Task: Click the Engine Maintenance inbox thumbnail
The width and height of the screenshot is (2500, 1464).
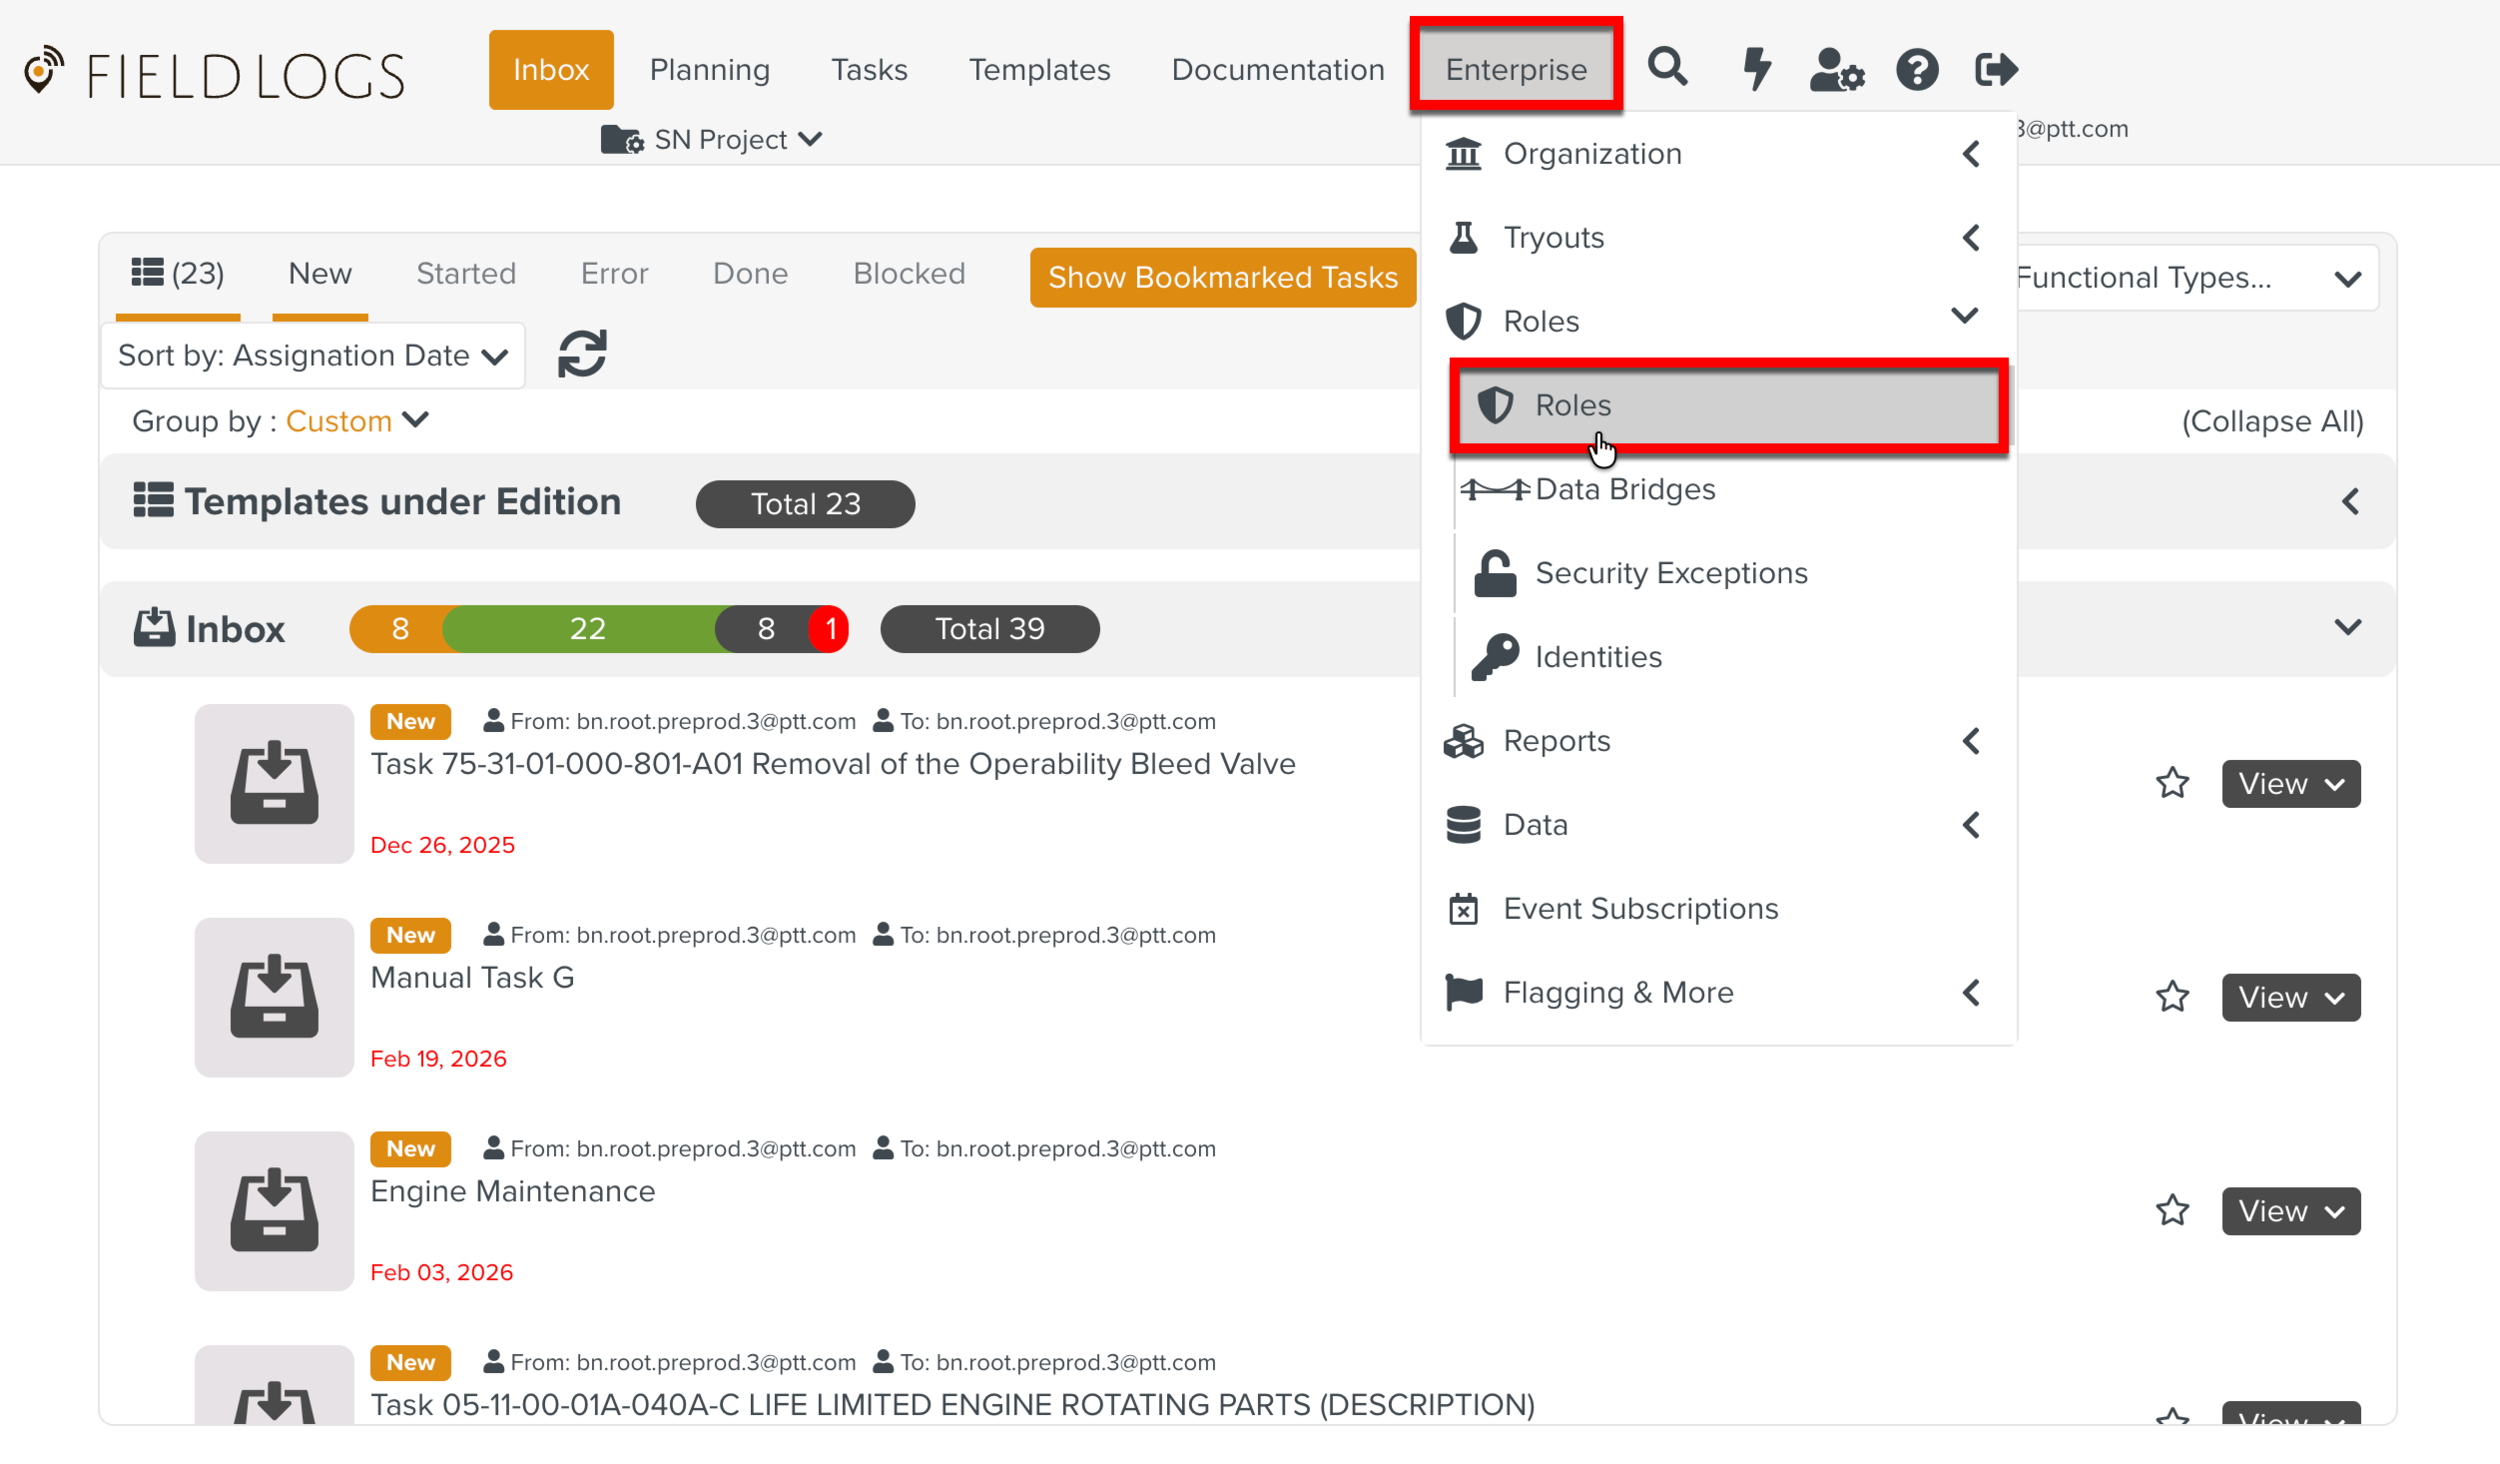Action: 274,1211
